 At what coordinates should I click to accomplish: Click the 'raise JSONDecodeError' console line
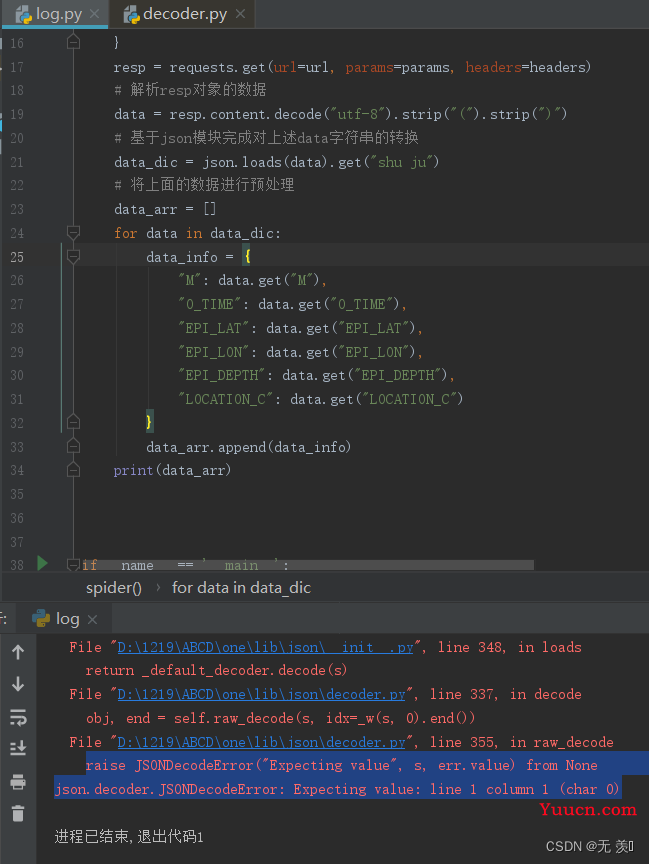tap(342, 765)
